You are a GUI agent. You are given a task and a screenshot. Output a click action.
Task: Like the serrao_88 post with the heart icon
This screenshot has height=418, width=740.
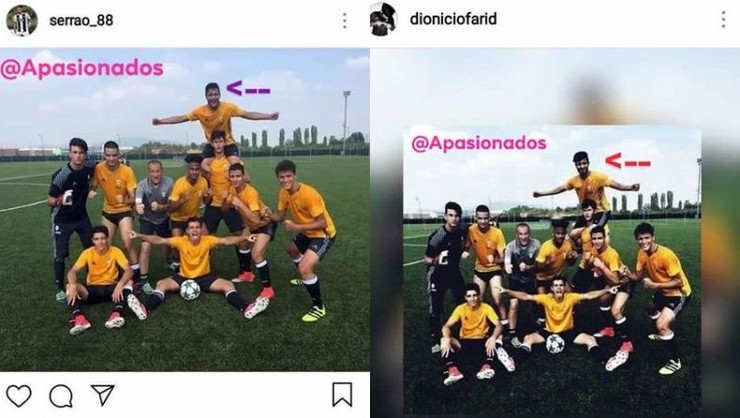(19, 396)
